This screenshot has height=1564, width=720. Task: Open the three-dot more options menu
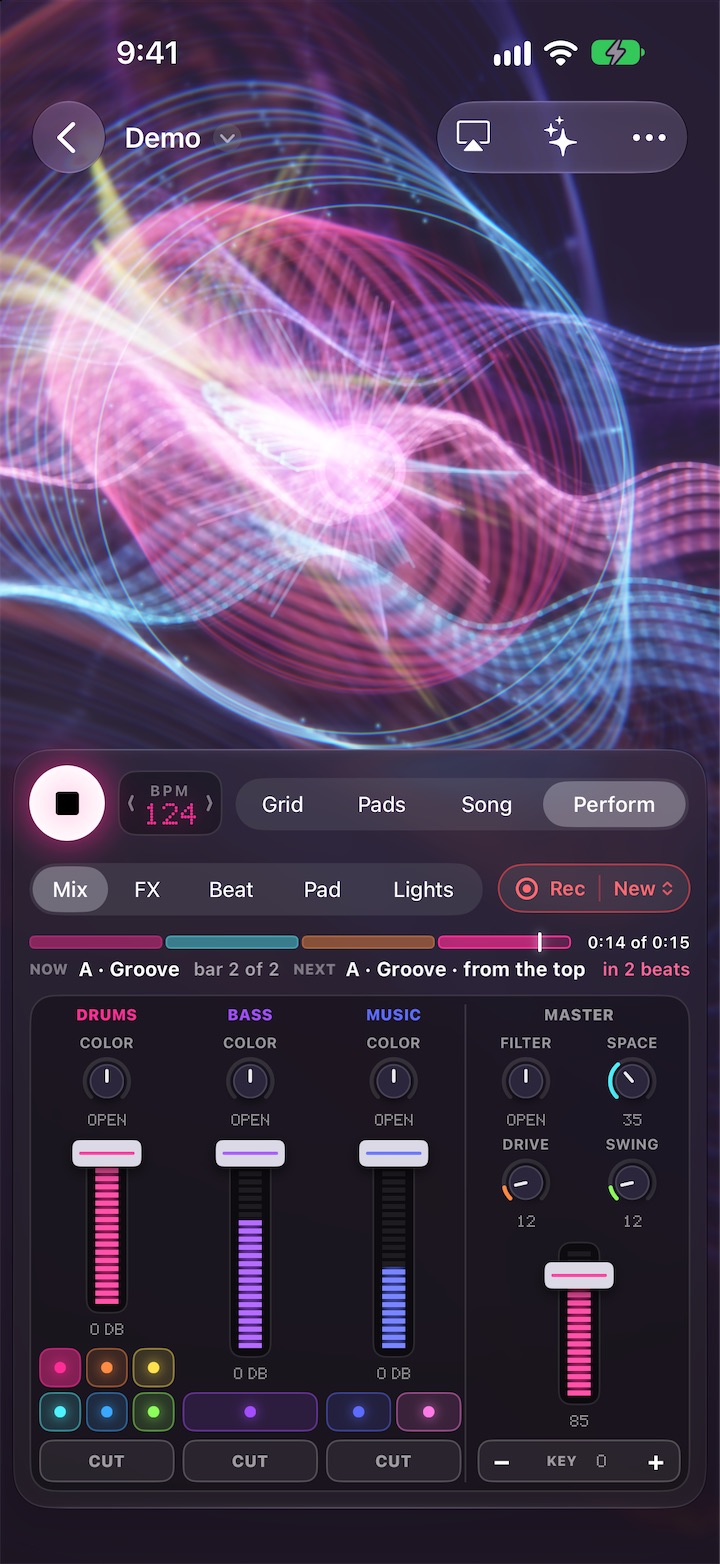point(649,138)
